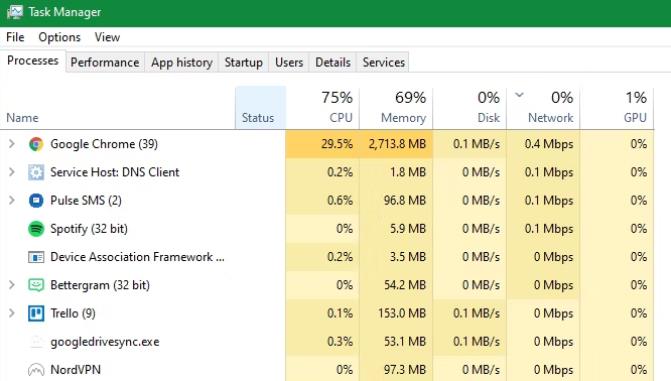The width and height of the screenshot is (671, 381).
Task: Click the Task Manager title bar icon
Action: pos(15,12)
